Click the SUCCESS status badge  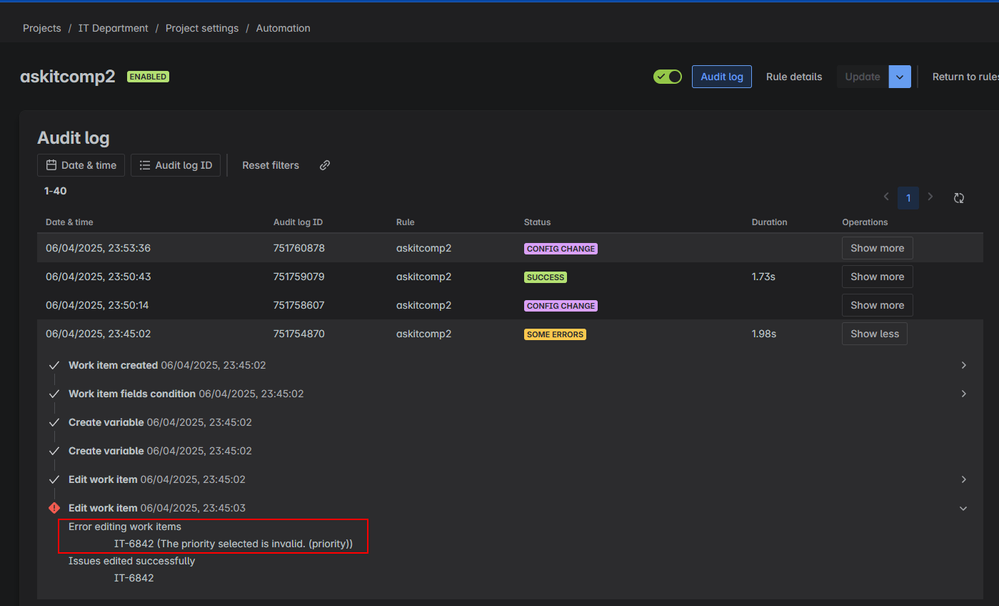(x=545, y=277)
